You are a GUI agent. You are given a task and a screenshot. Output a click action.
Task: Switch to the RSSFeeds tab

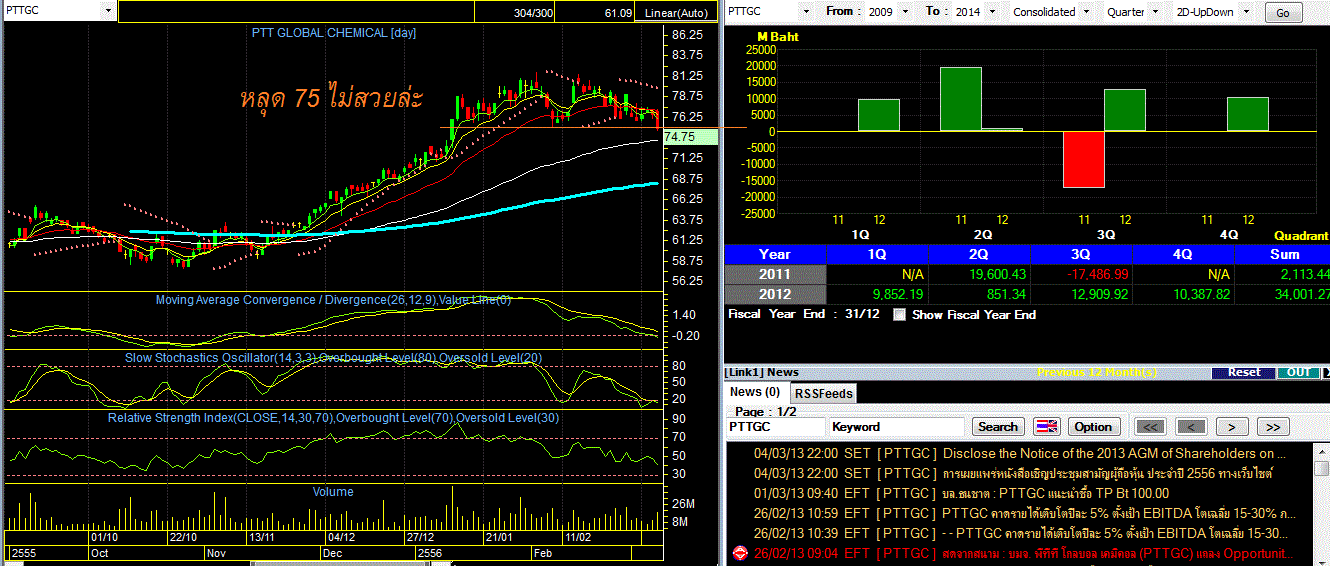click(825, 393)
